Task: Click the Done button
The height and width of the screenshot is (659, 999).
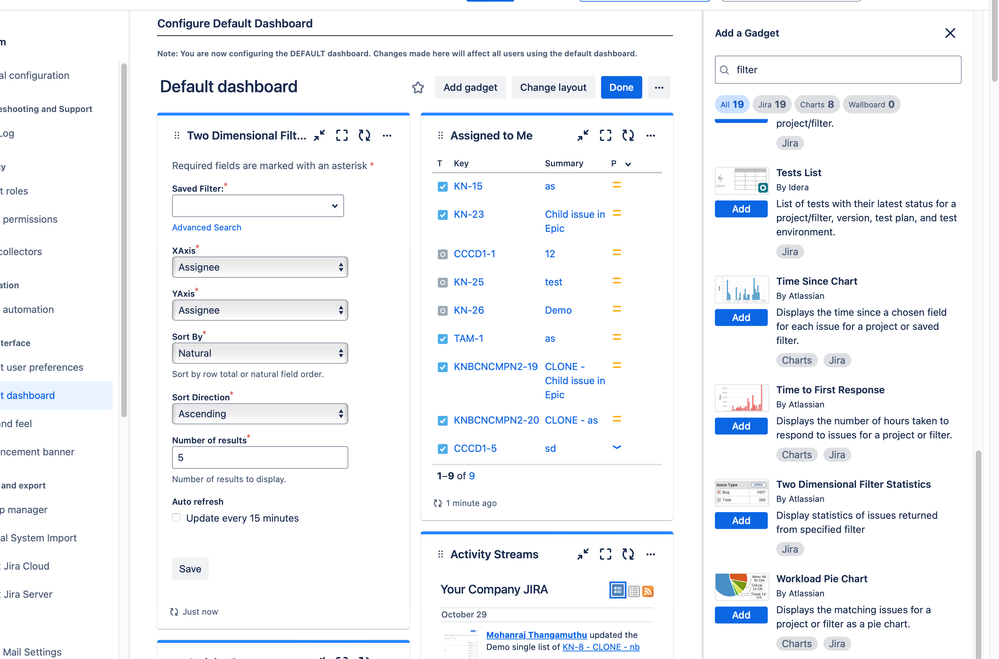Action: click(621, 87)
